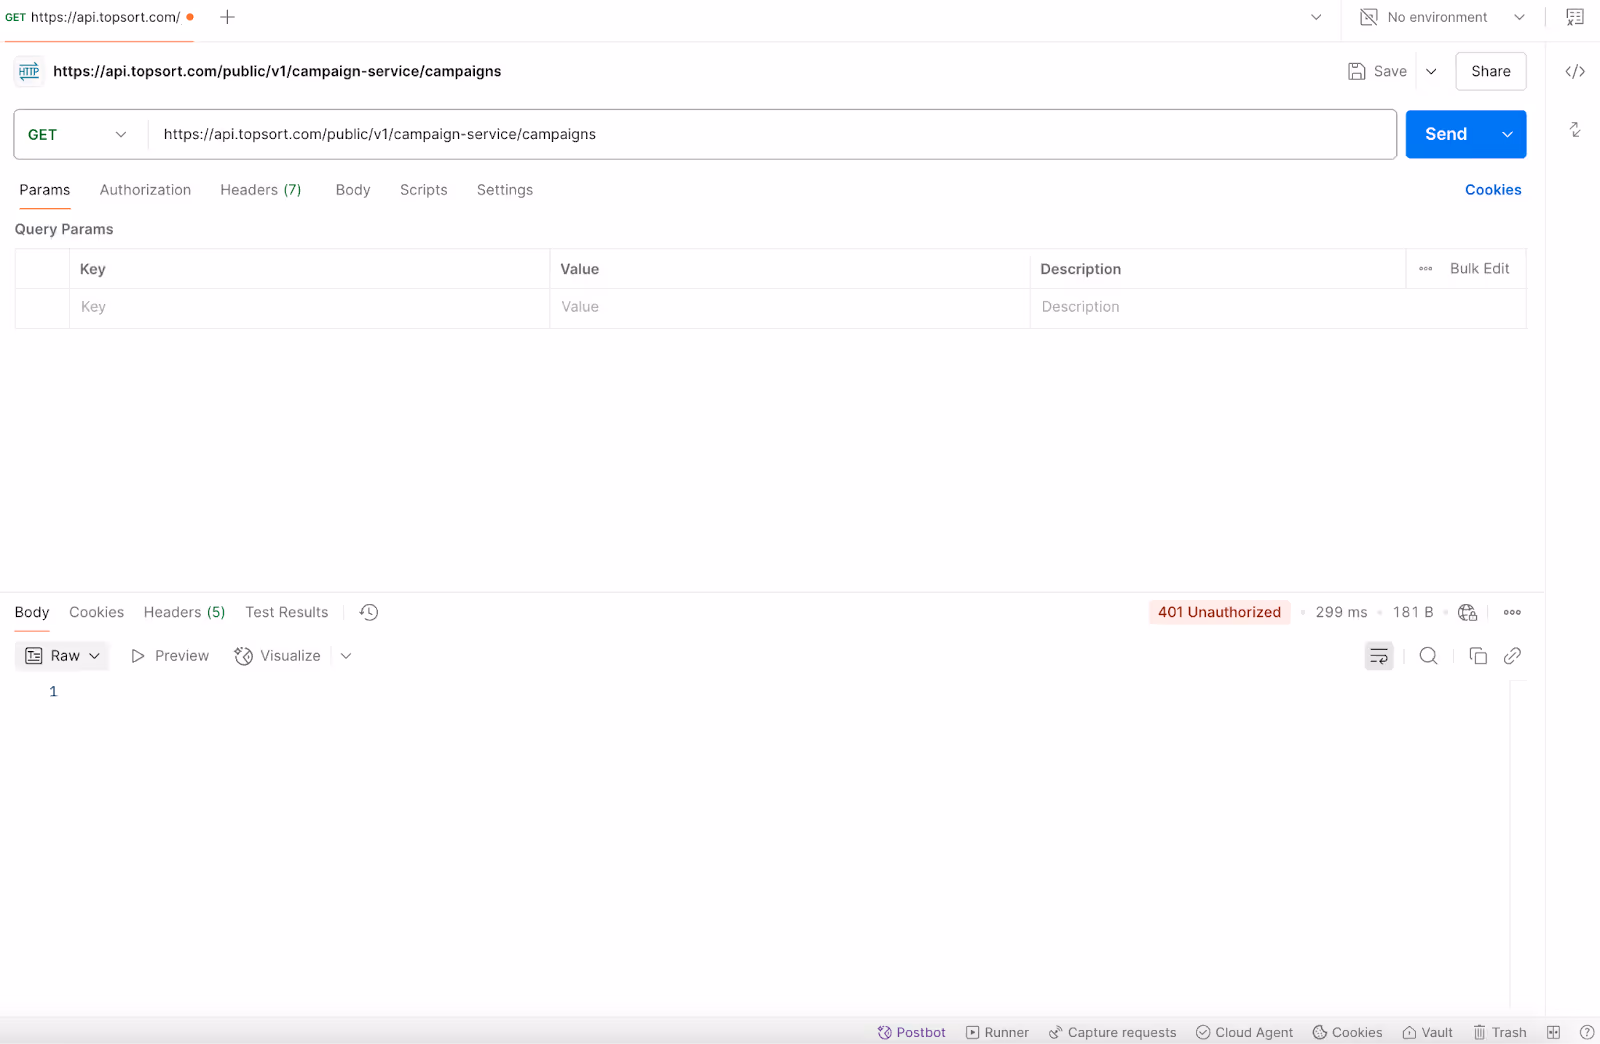1600x1044 pixels.
Task: Expand the Send button options arrow
Action: pyautogui.click(x=1507, y=134)
